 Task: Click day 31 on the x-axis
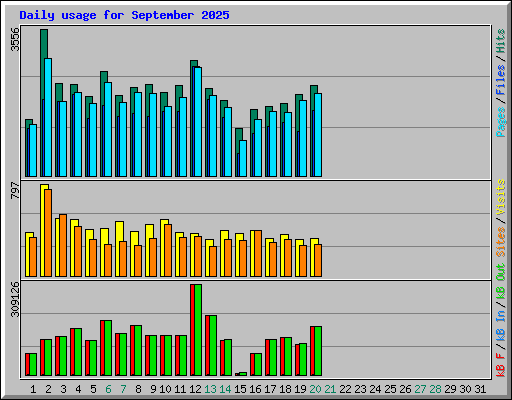480,389
